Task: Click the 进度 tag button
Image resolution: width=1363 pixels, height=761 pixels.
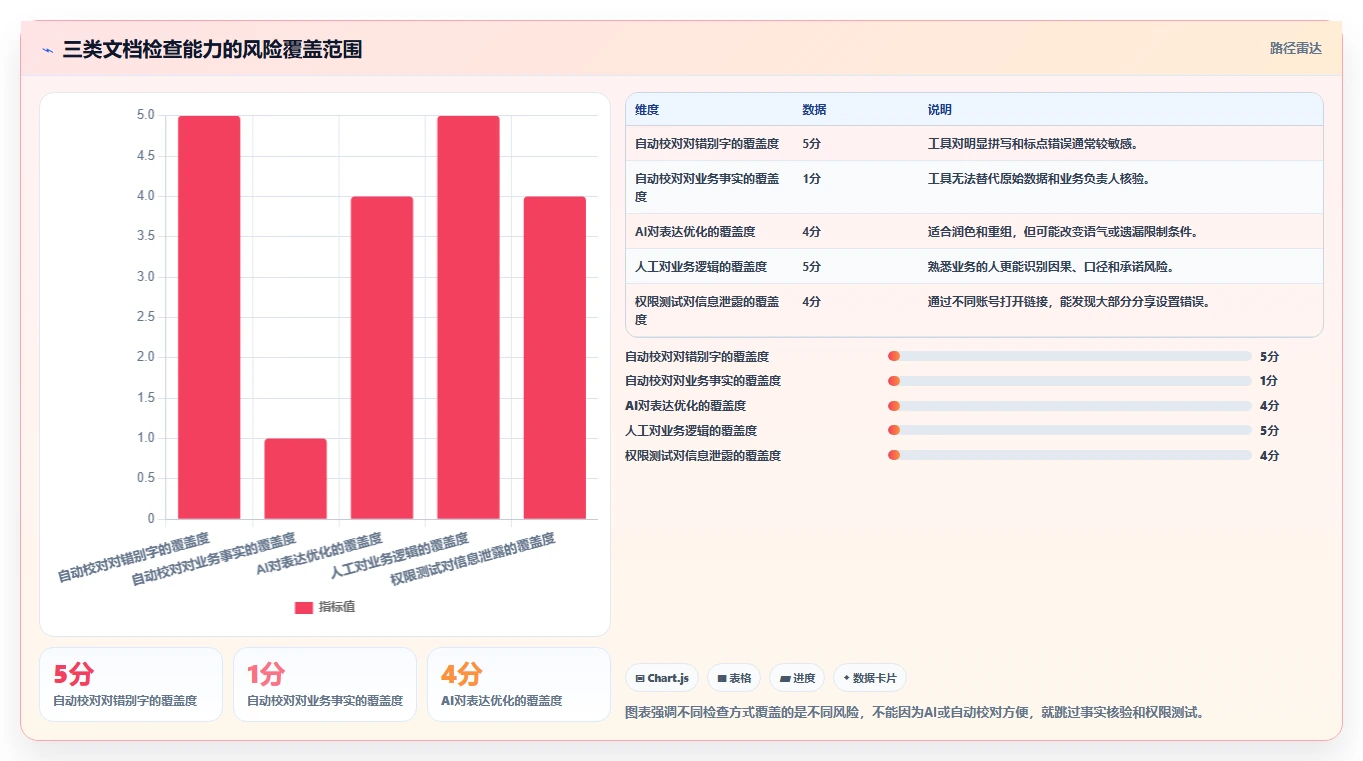Action: [796, 678]
